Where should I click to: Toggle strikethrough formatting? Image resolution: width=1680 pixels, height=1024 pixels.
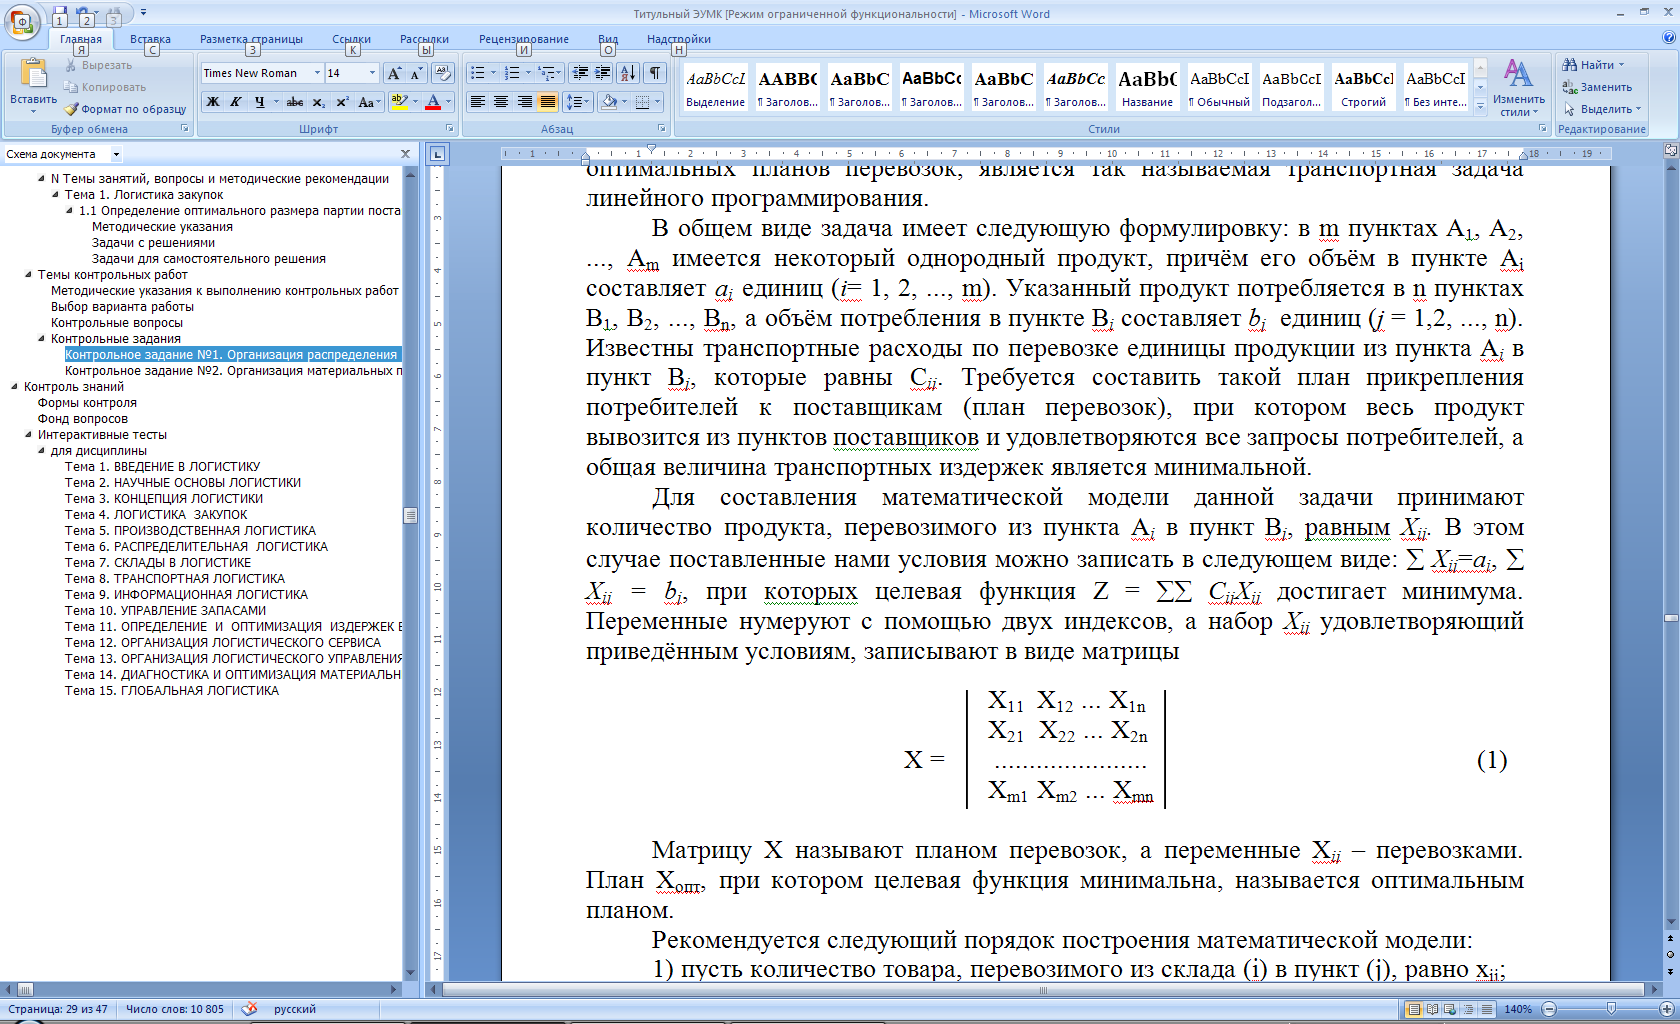pyautogui.click(x=294, y=102)
